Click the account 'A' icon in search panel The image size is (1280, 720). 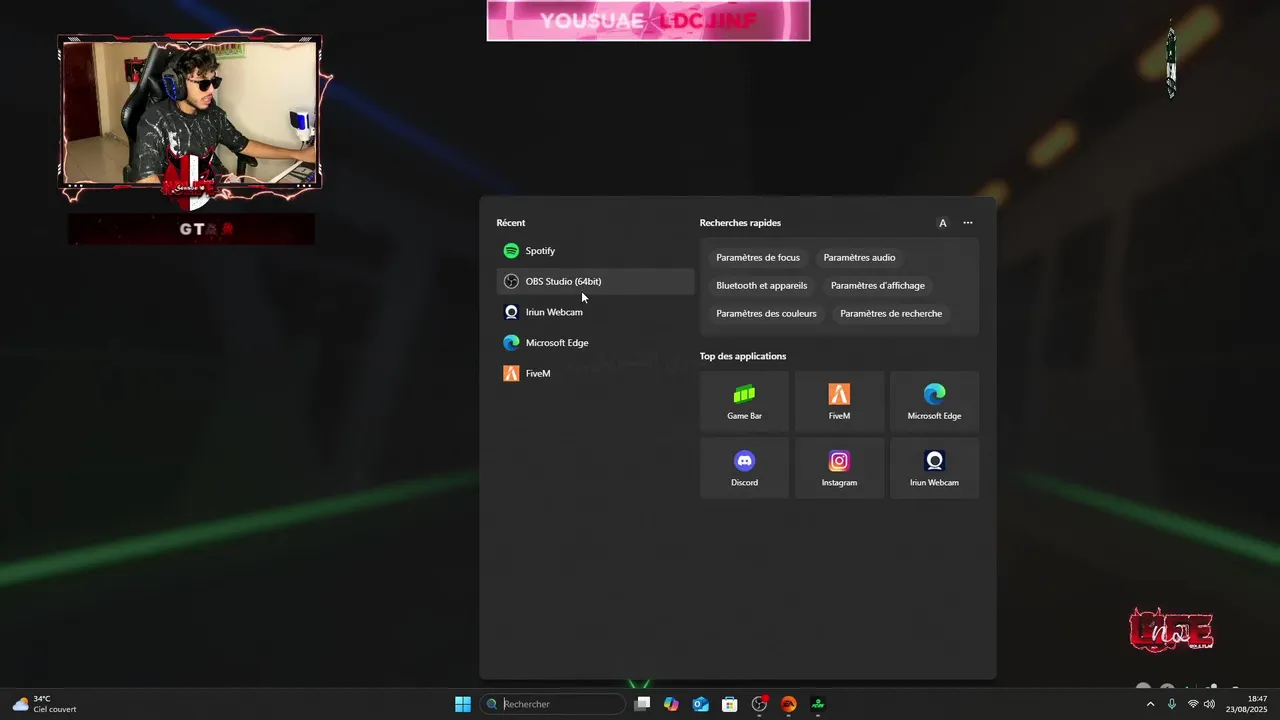(942, 223)
